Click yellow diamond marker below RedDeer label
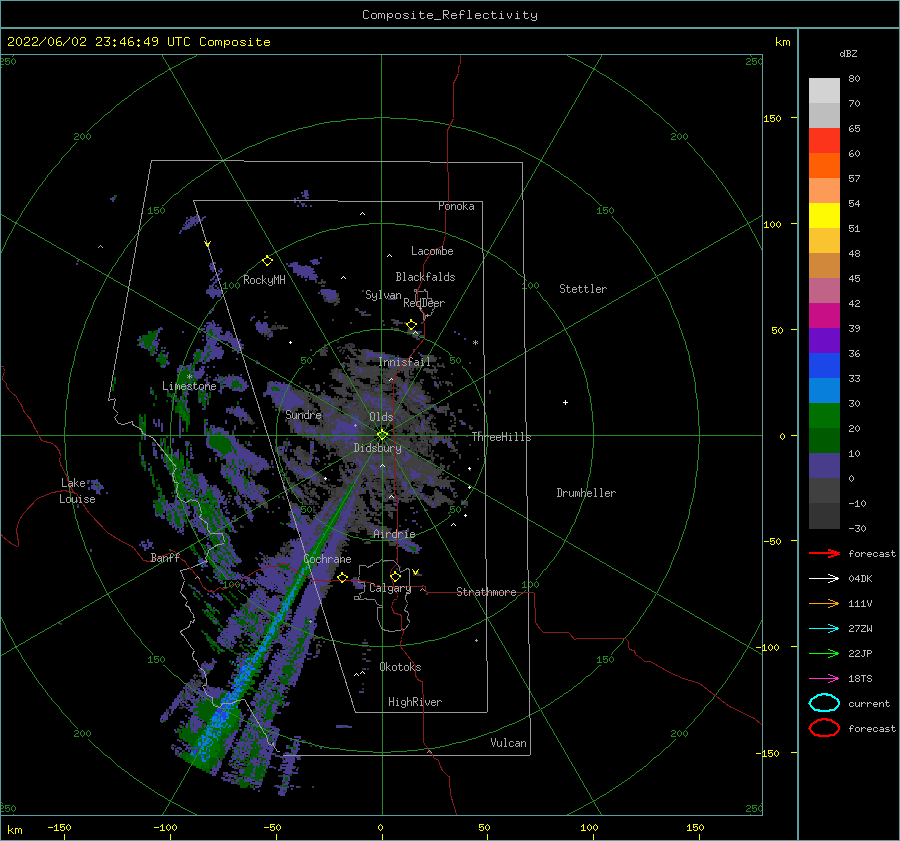This screenshot has width=900, height=841. pyautogui.click(x=411, y=325)
